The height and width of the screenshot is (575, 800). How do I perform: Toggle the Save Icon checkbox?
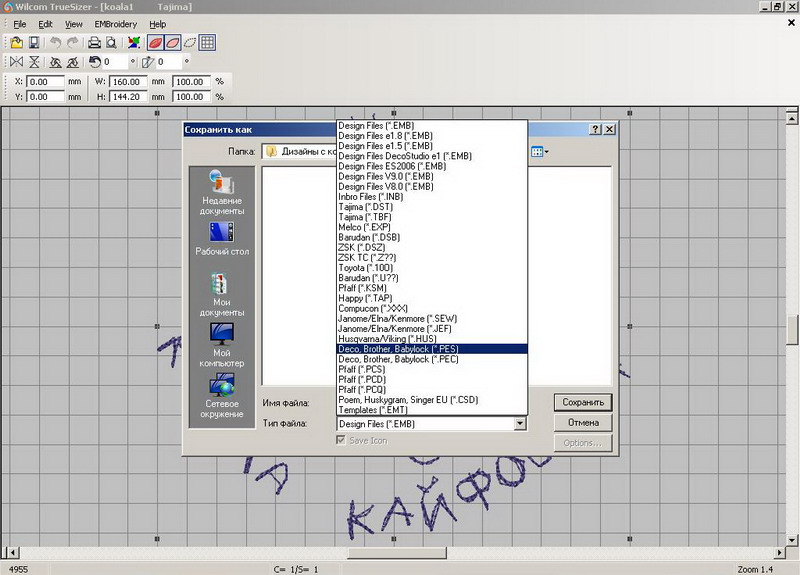[x=342, y=440]
